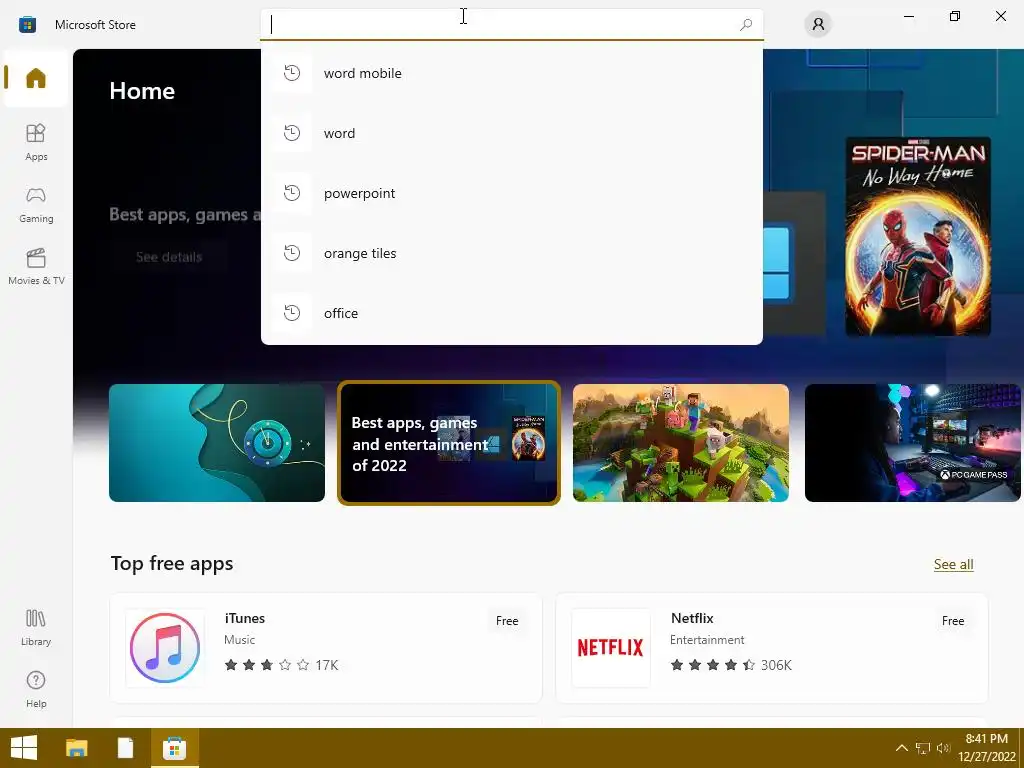Select the history icon beside word mobile
Viewport: 1024px width, 768px height.
click(x=292, y=73)
